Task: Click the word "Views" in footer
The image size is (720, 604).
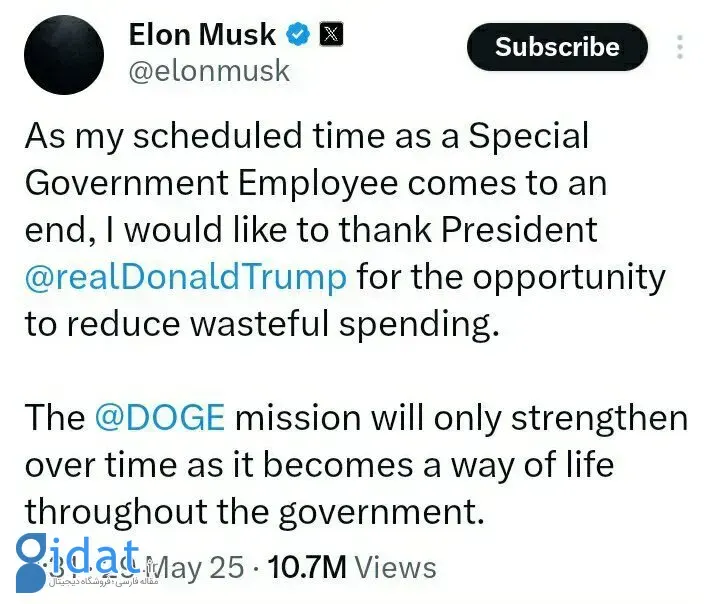Action: click(396, 568)
